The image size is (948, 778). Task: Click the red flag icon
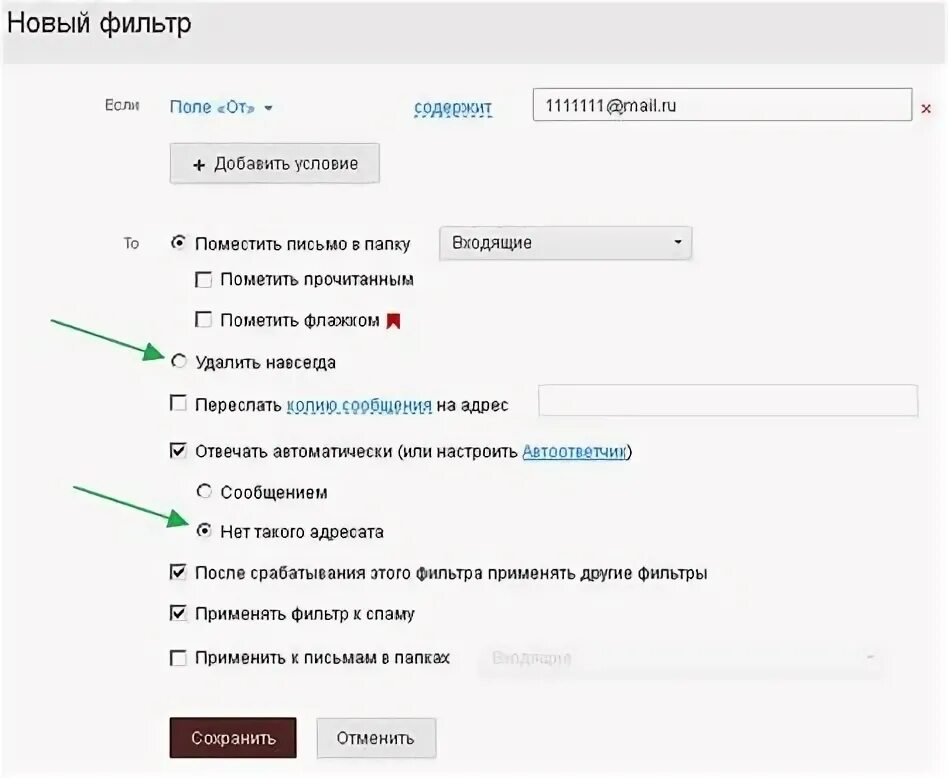pyautogui.click(x=394, y=320)
